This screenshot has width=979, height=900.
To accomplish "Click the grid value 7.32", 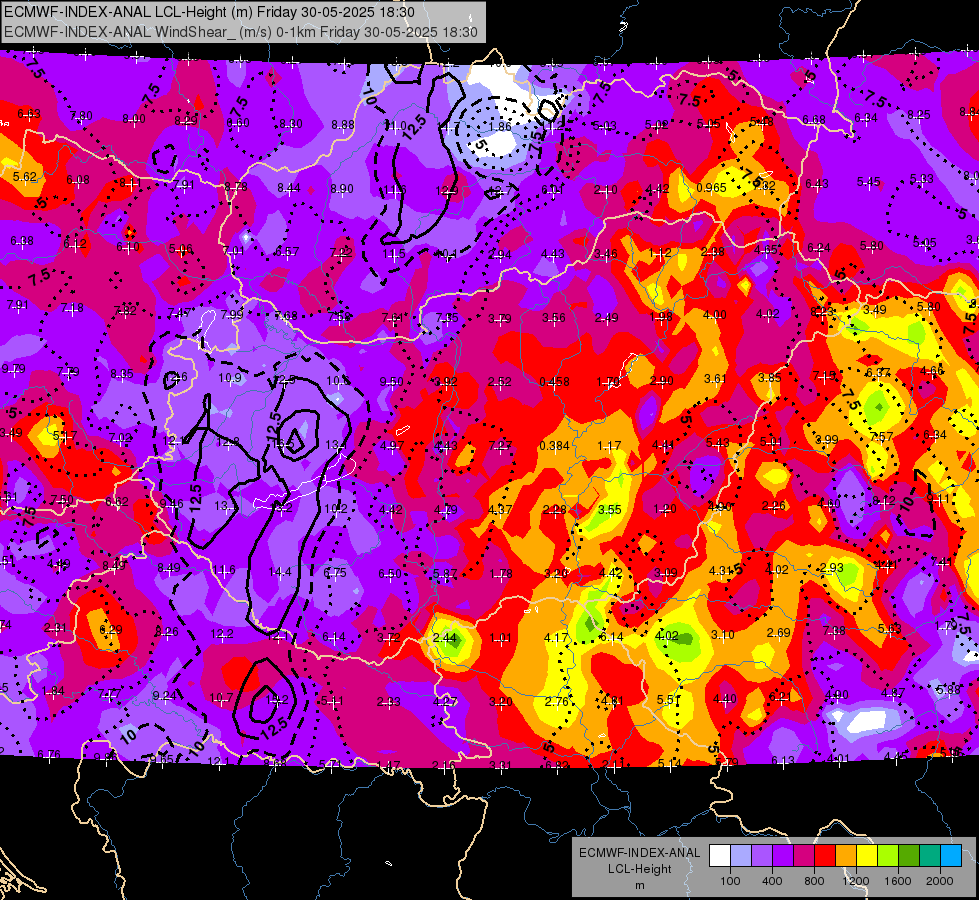I will click(x=764, y=185).
